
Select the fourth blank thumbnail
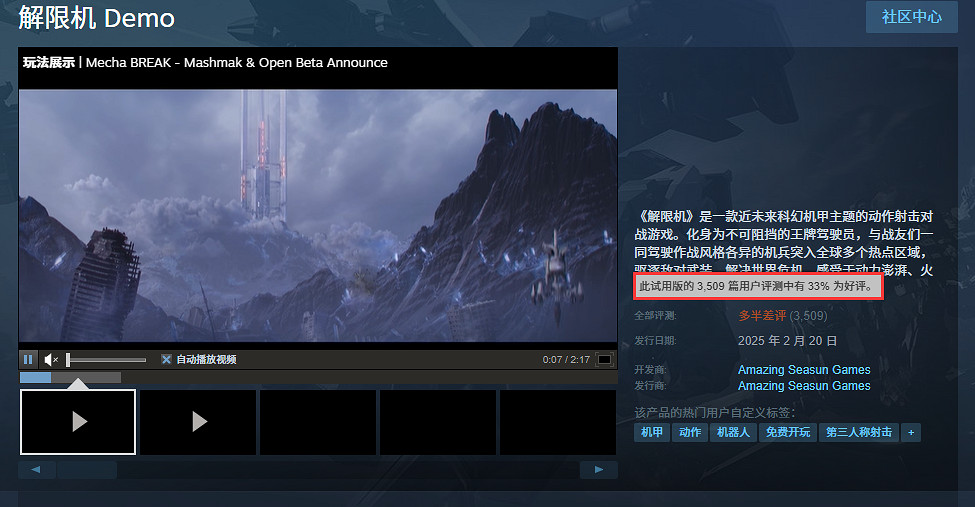438,422
